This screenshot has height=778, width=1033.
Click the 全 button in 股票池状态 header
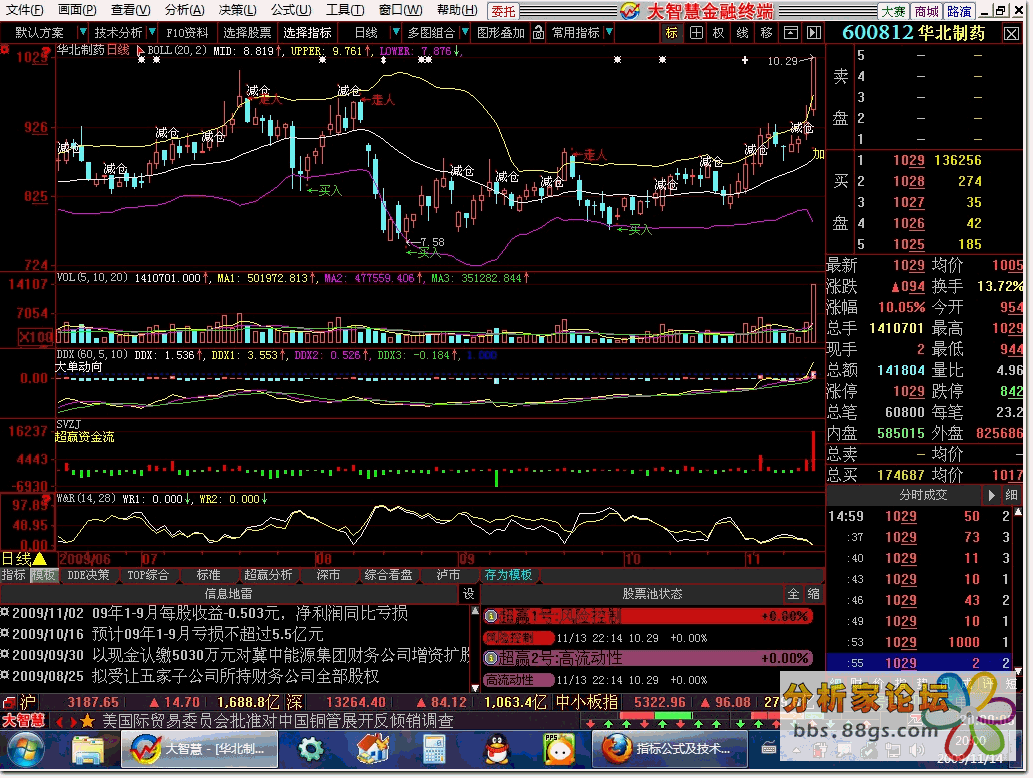(793, 594)
